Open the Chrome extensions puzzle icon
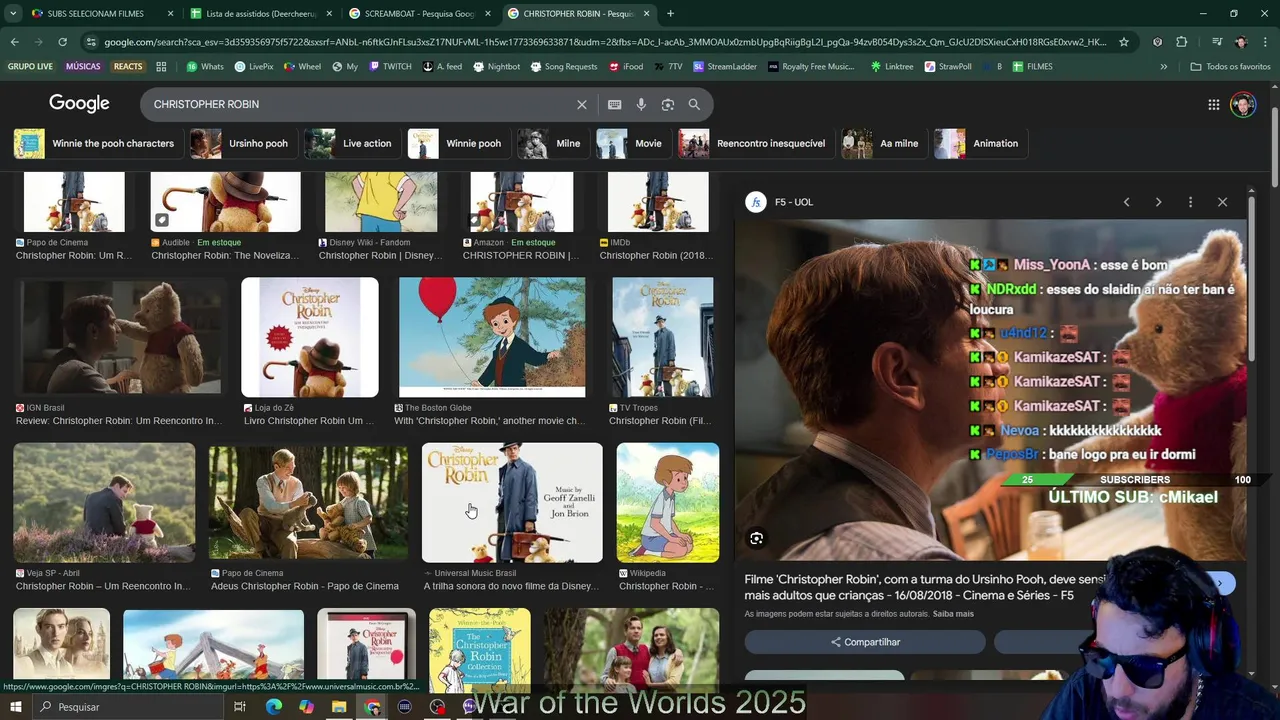 point(1182,42)
